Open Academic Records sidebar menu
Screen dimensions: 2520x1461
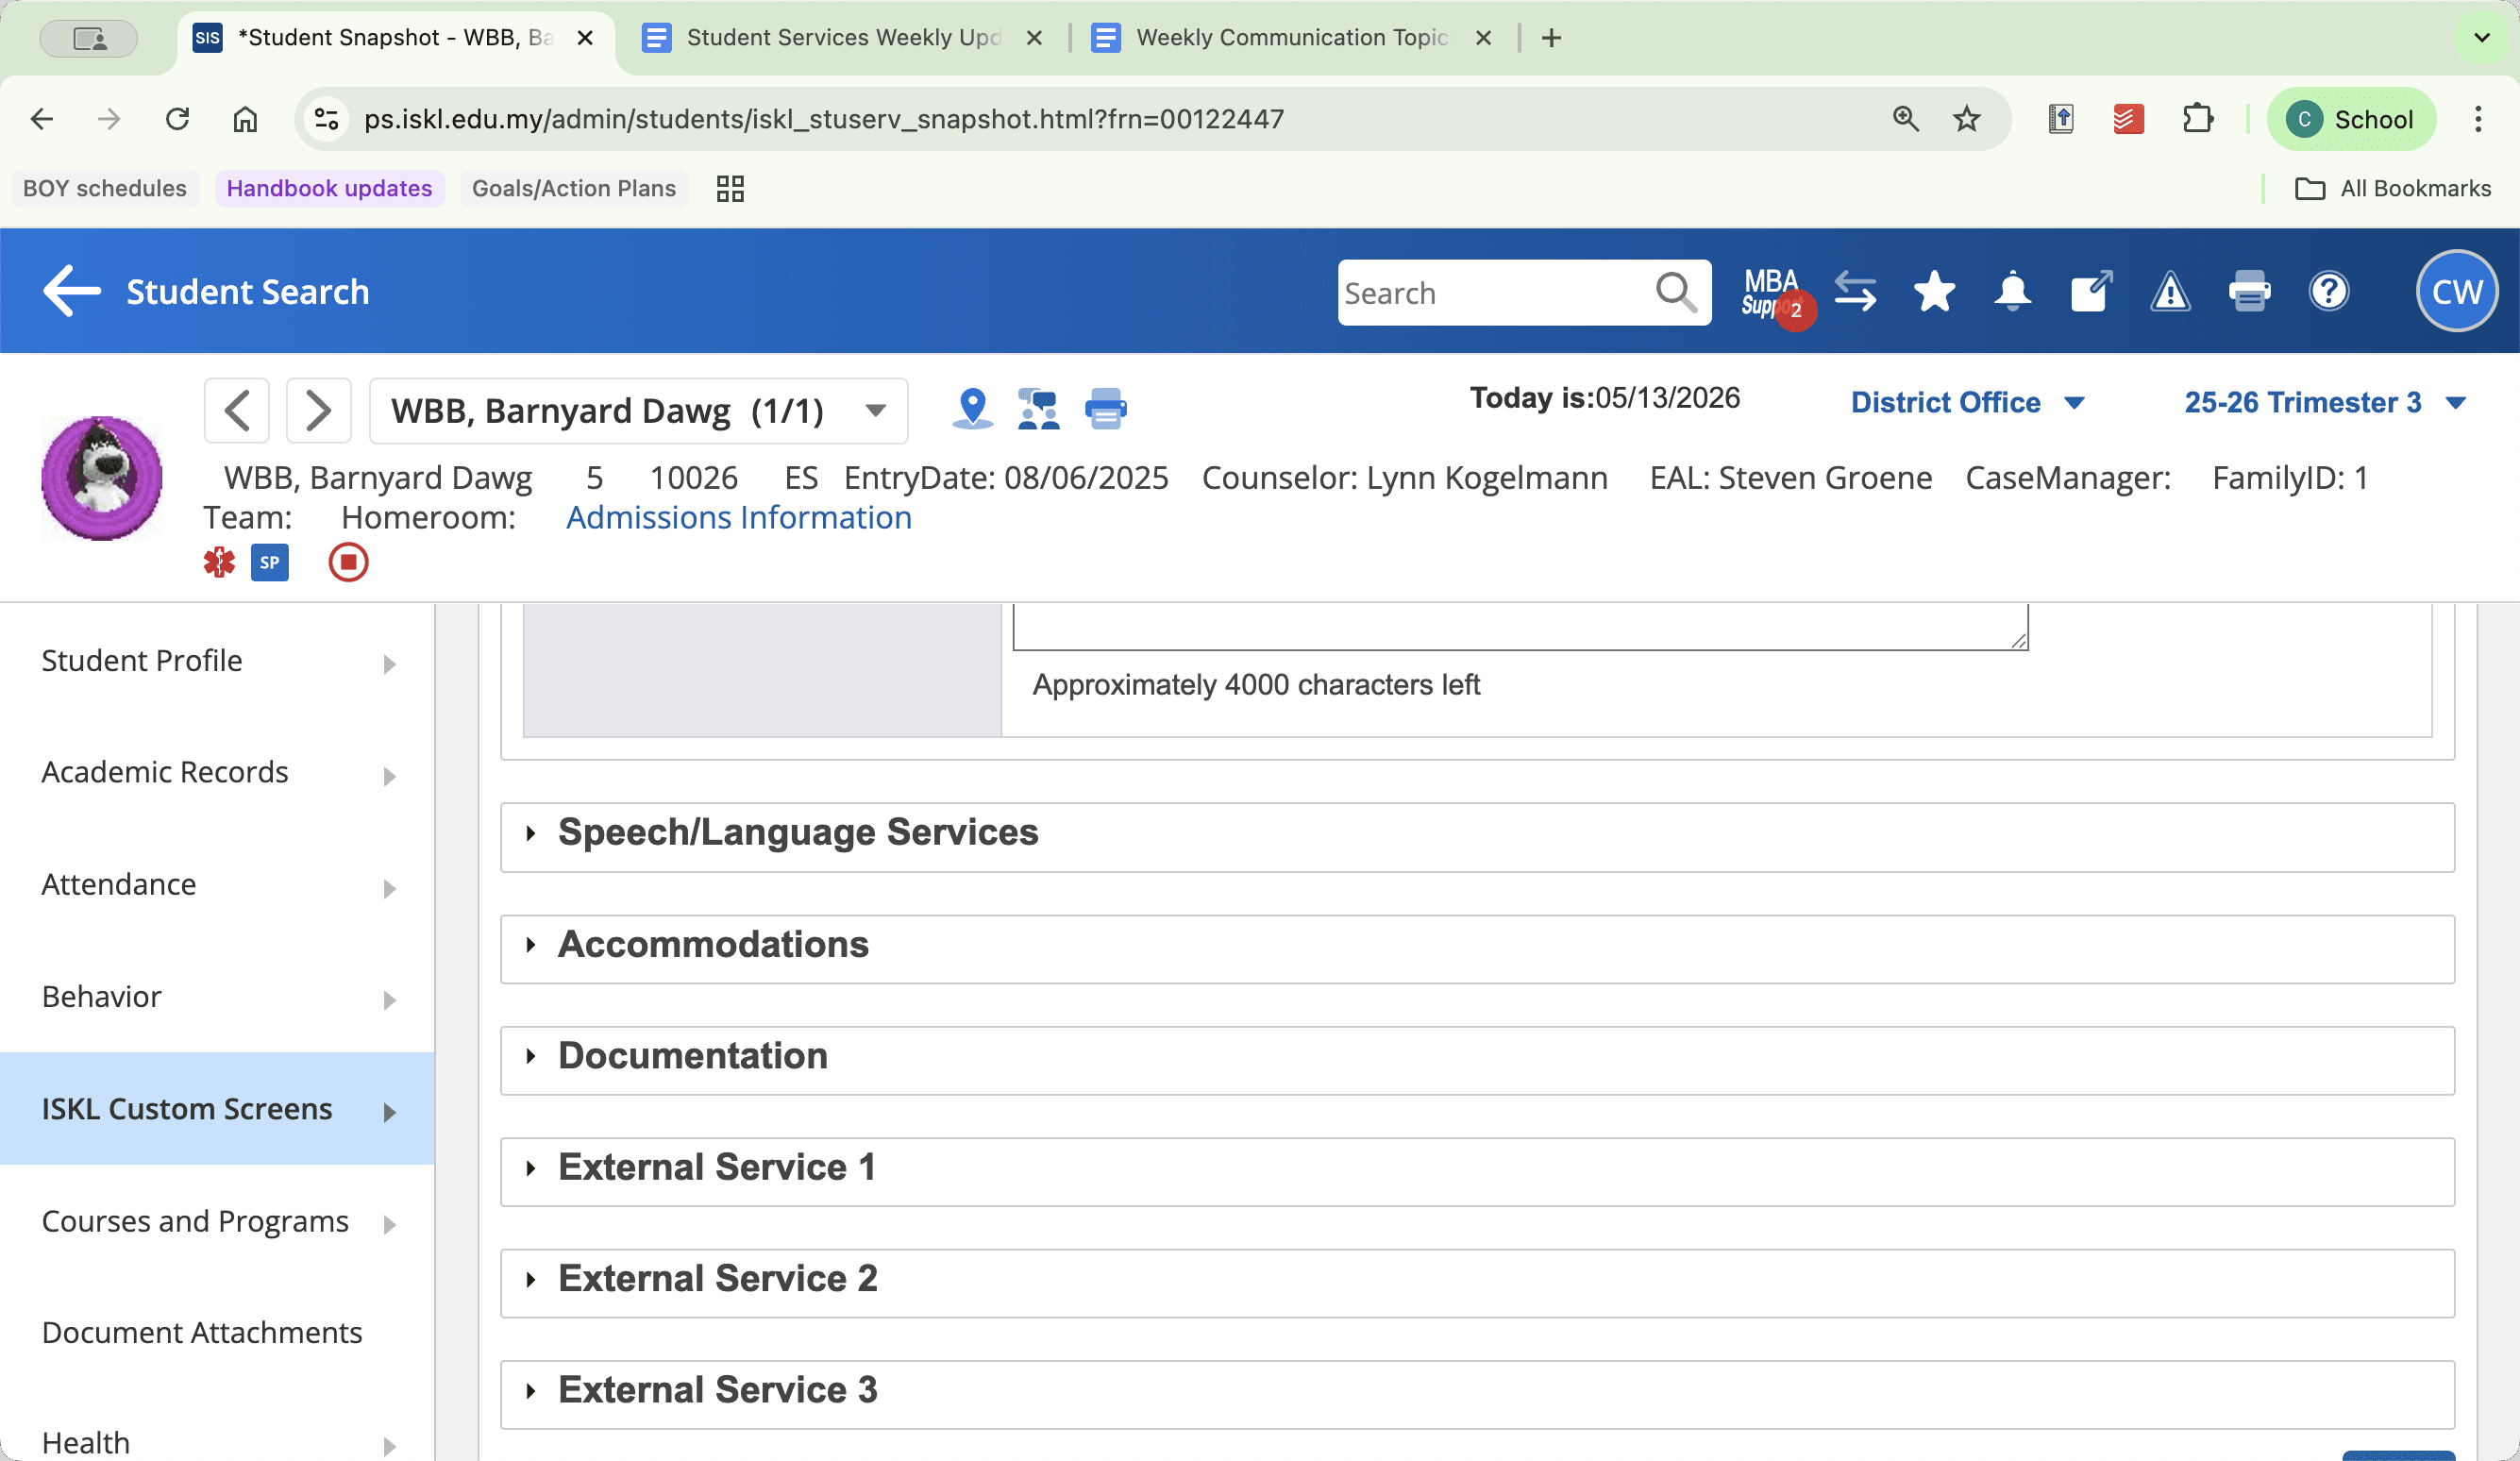(x=217, y=773)
